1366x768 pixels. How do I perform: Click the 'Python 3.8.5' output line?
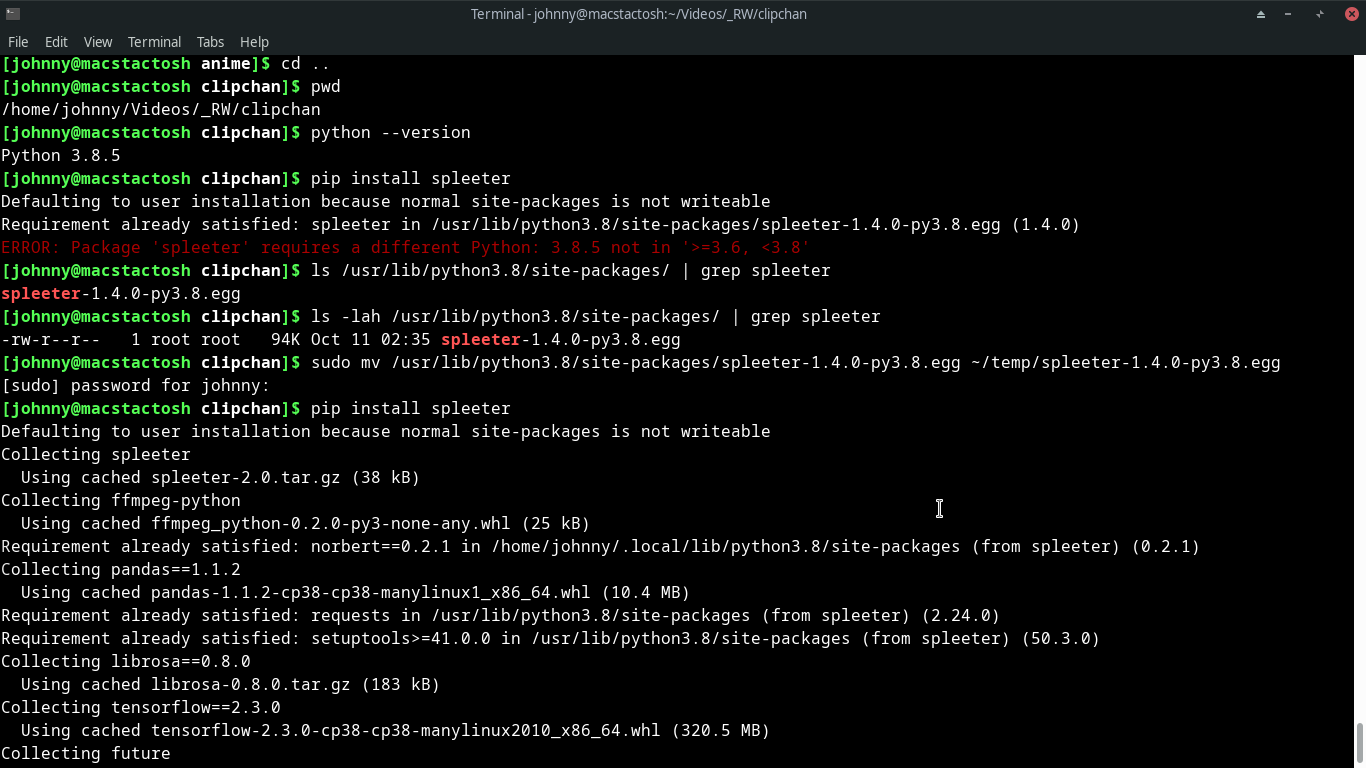point(61,155)
